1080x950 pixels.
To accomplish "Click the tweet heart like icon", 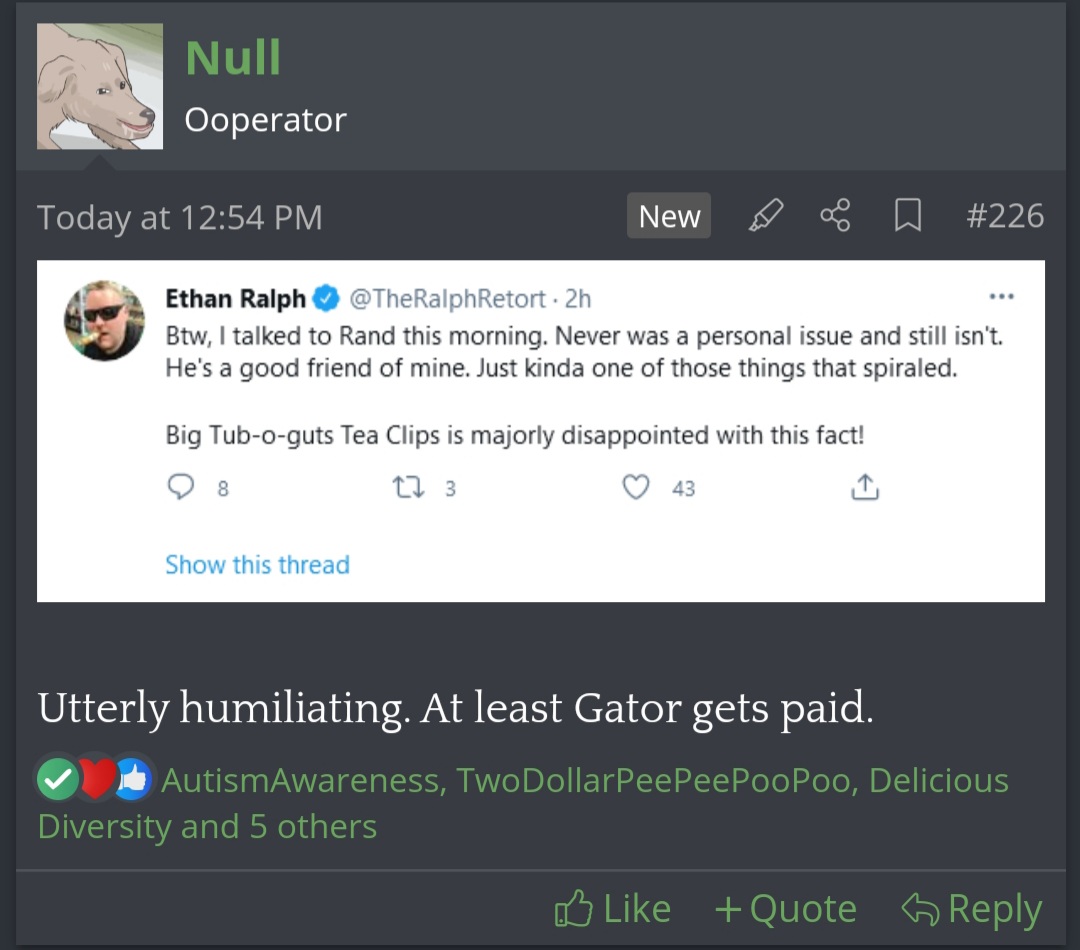I will (636, 487).
